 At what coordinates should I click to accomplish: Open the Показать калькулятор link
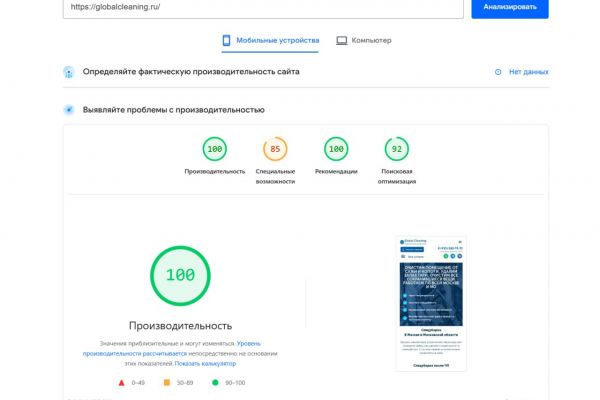(205, 364)
